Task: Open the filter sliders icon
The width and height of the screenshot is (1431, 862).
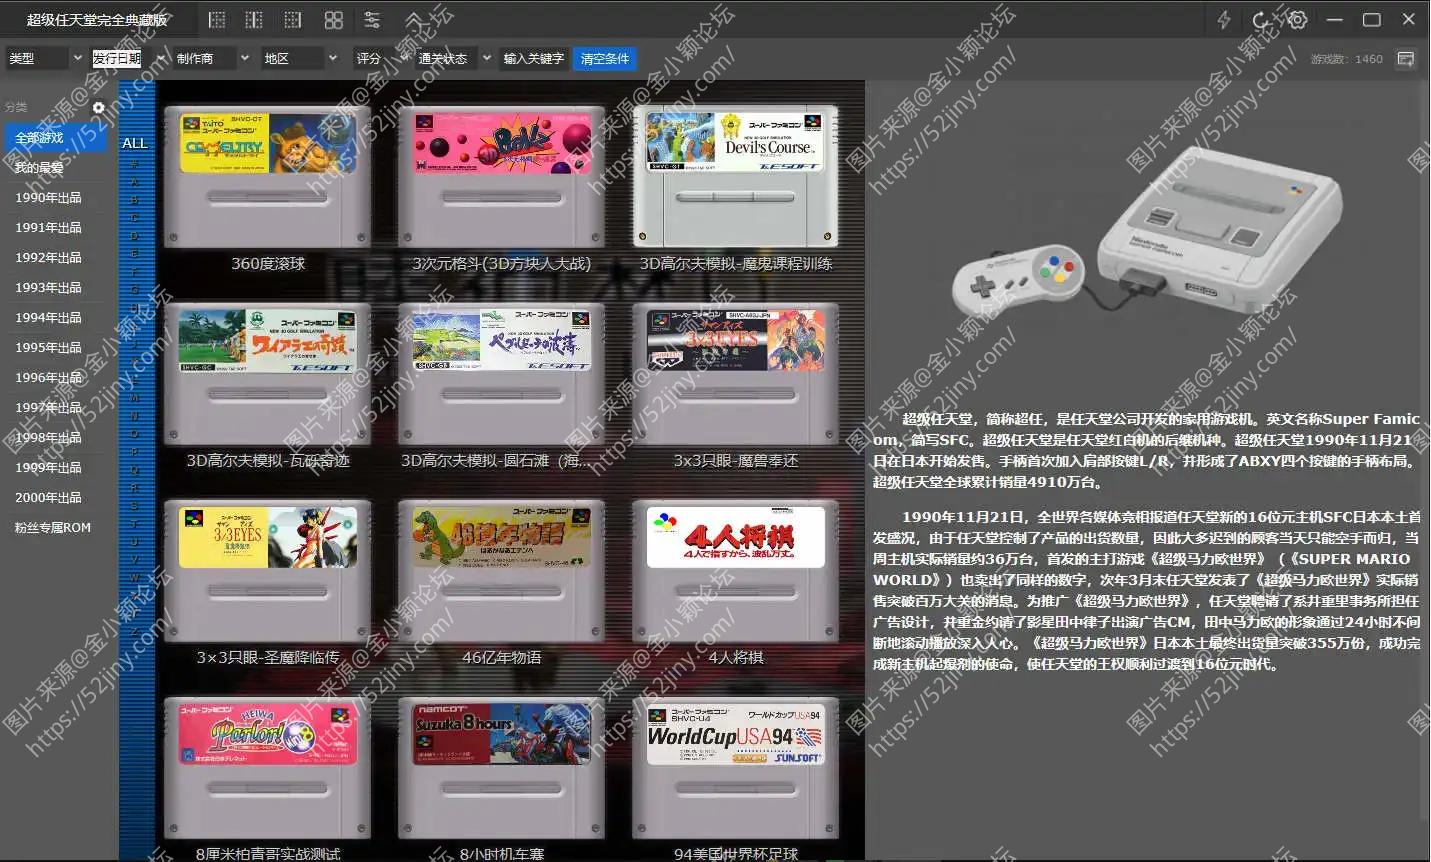Action: click(372, 19)
